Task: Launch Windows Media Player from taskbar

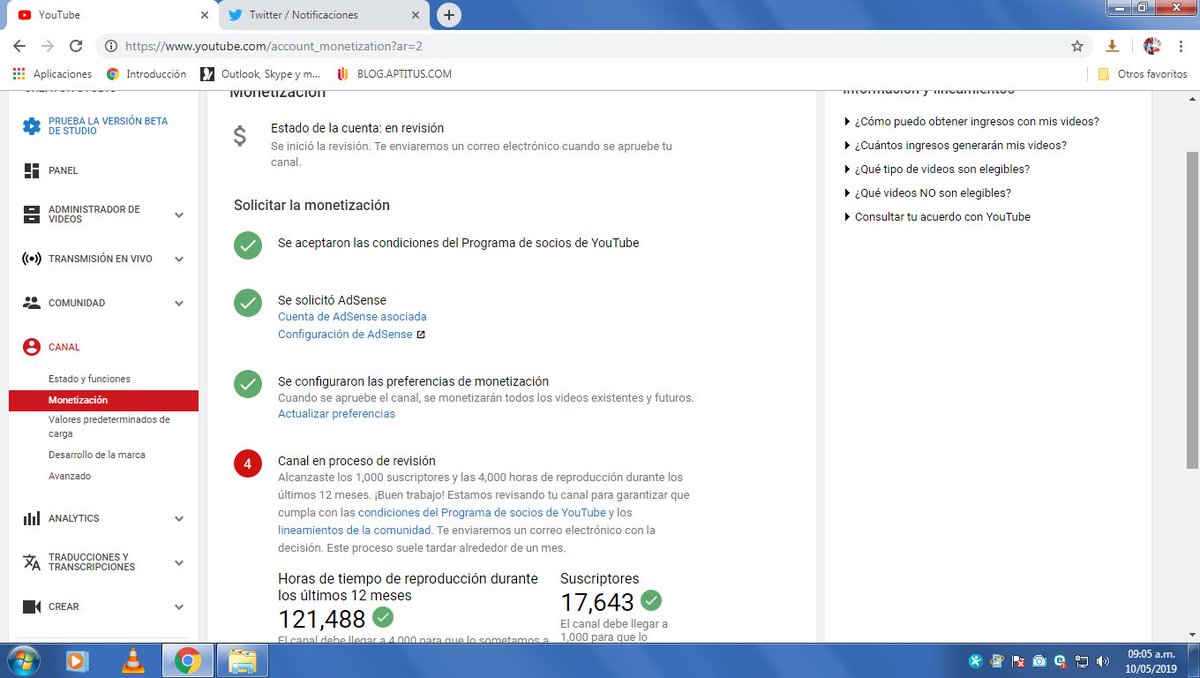Action: 77,661
